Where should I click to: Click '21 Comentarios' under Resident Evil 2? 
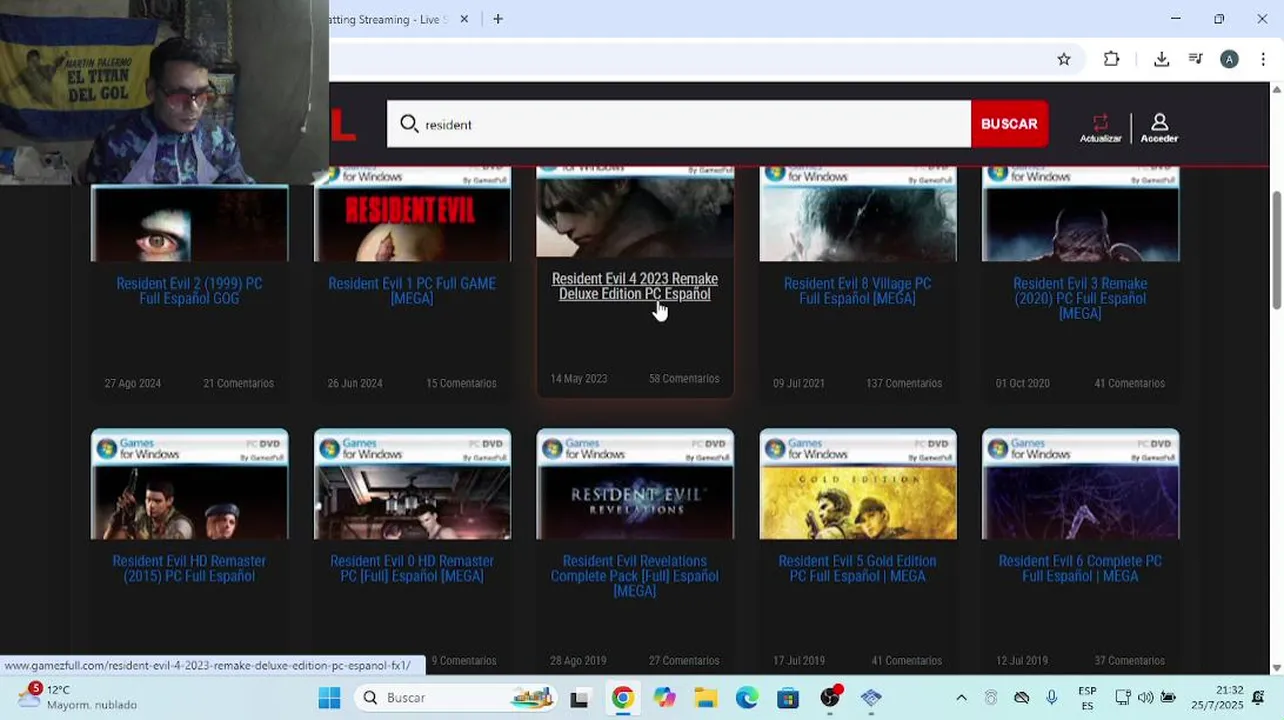click(x=238, y=383)
